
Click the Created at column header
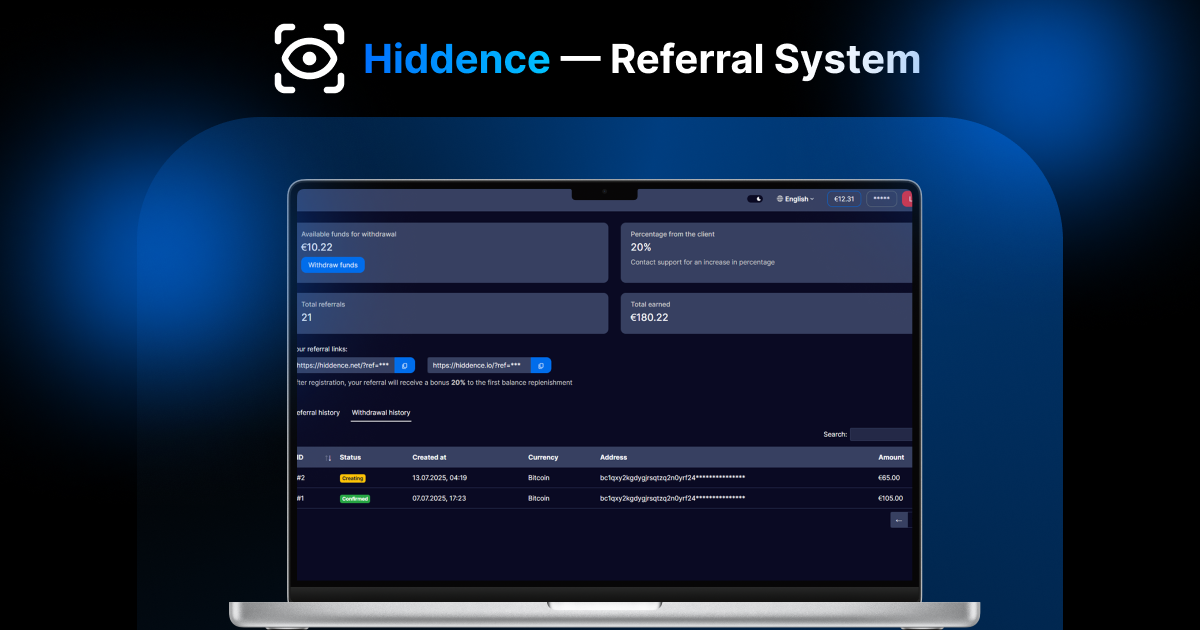click(x=429, y=457)
